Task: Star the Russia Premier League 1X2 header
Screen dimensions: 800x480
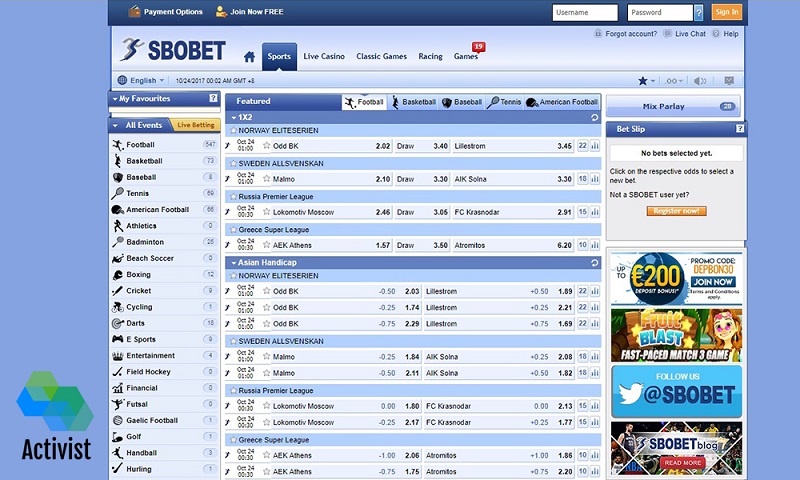Action: pyautogui.click(x=234, y=197)
